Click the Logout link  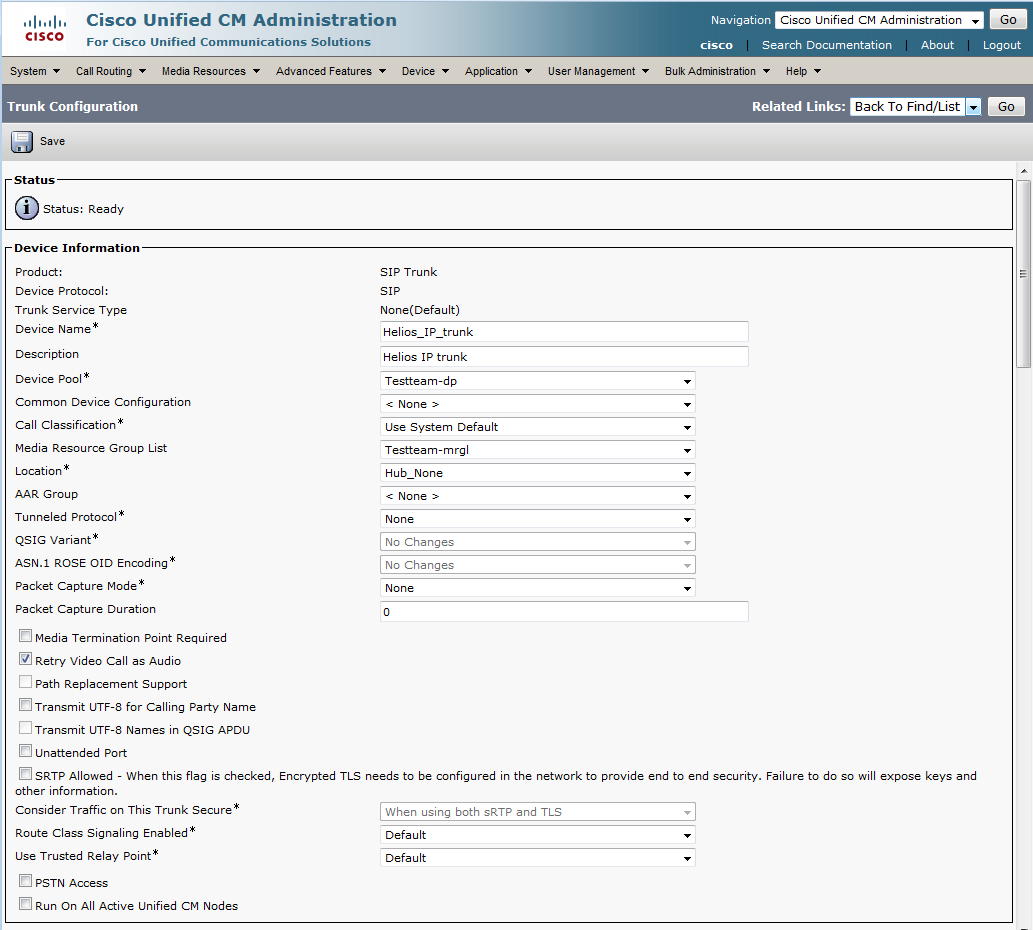[1001, 45]
